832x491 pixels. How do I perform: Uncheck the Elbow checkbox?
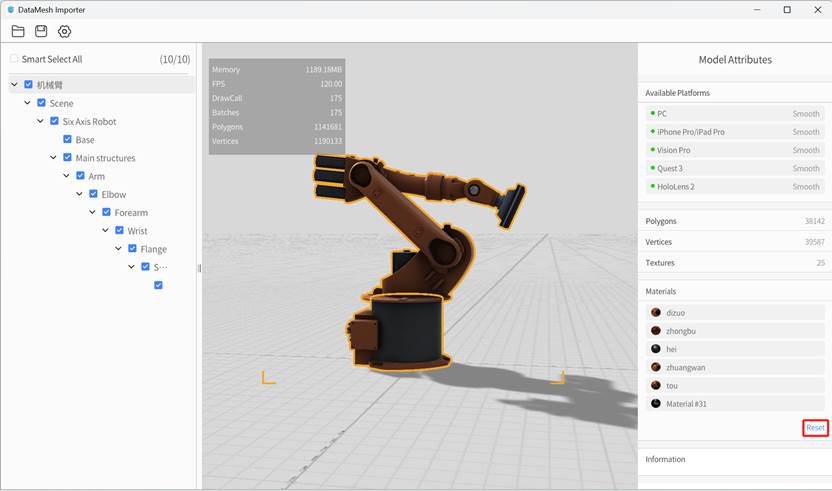[93, 194]
